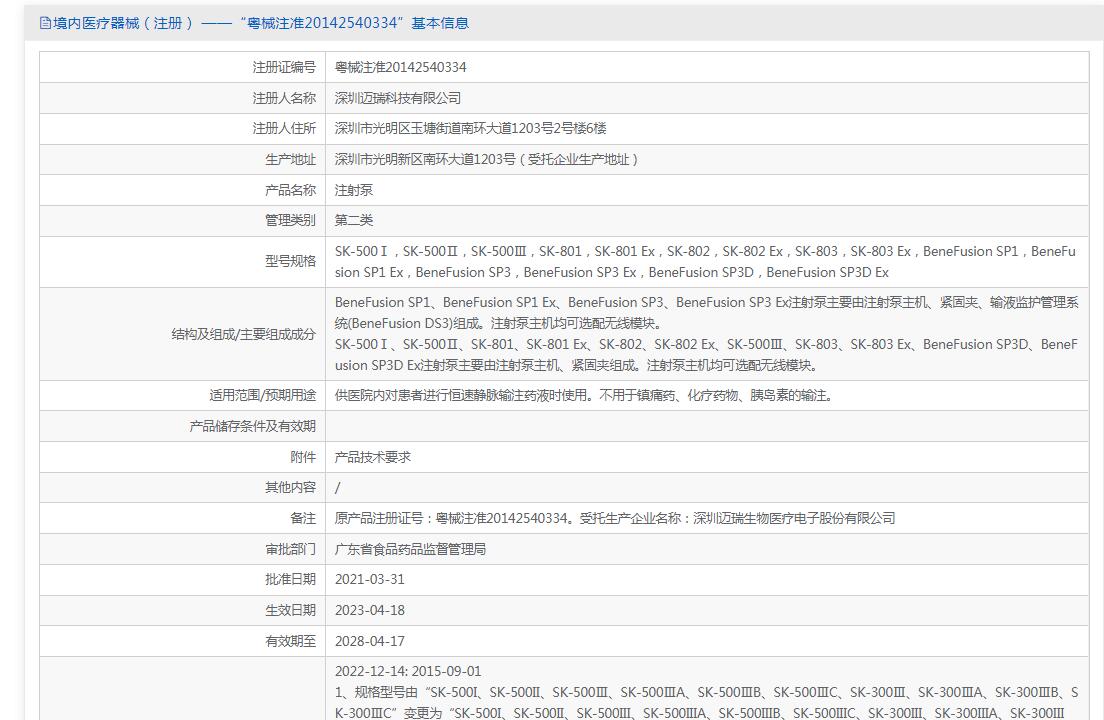Click the 备注 remark text

(x=615, y=519)
